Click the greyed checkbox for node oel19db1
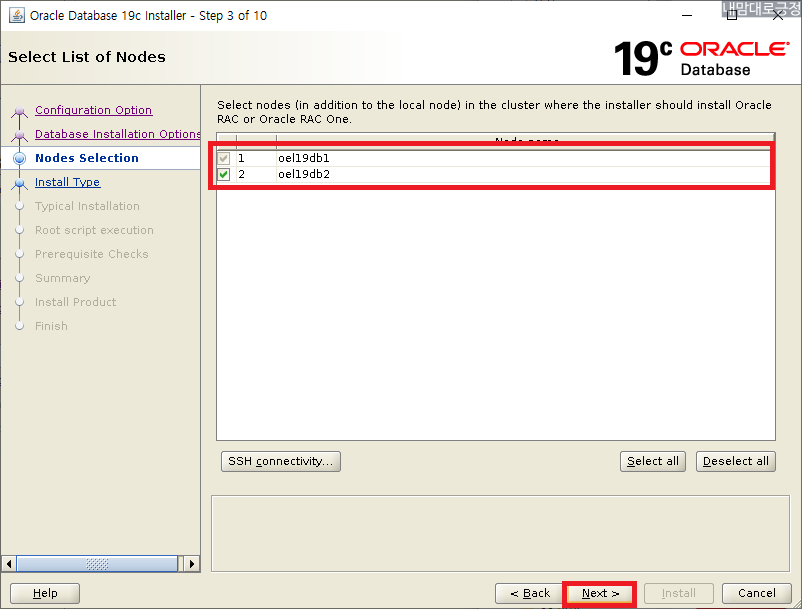The width and height of the screenshot is (802, 609). click(x=224, y=158)
